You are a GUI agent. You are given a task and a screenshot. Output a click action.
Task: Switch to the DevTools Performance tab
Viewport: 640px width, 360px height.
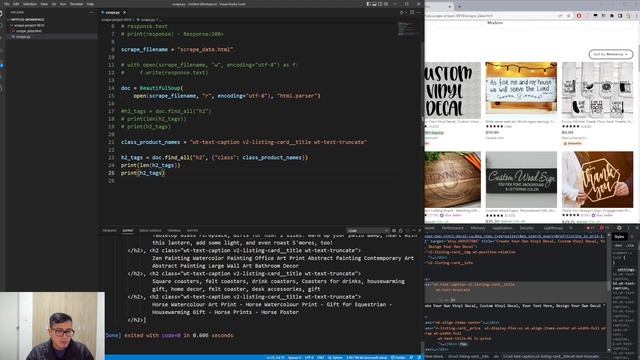coord(452,228)
